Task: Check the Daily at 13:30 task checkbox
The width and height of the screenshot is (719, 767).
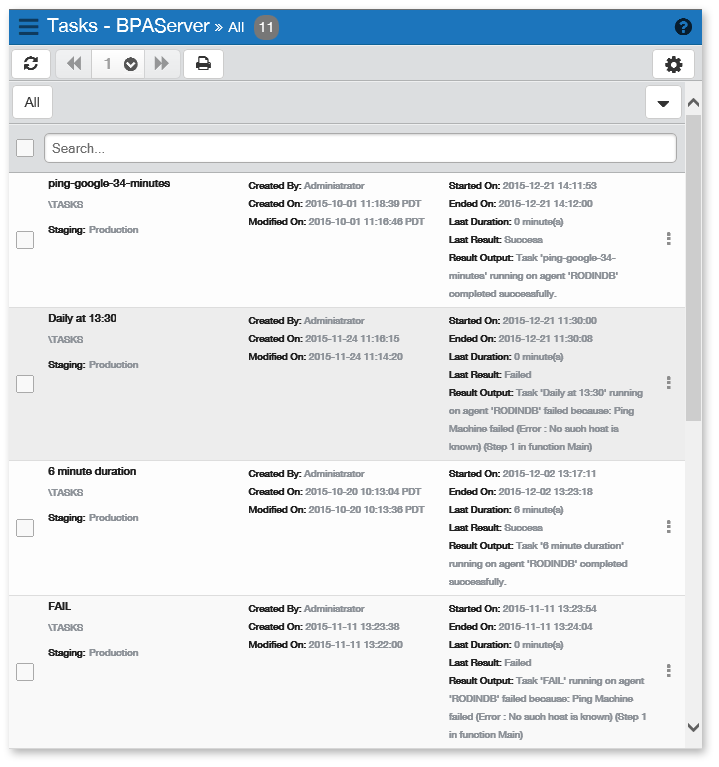Action: click(x=25, y=384)
